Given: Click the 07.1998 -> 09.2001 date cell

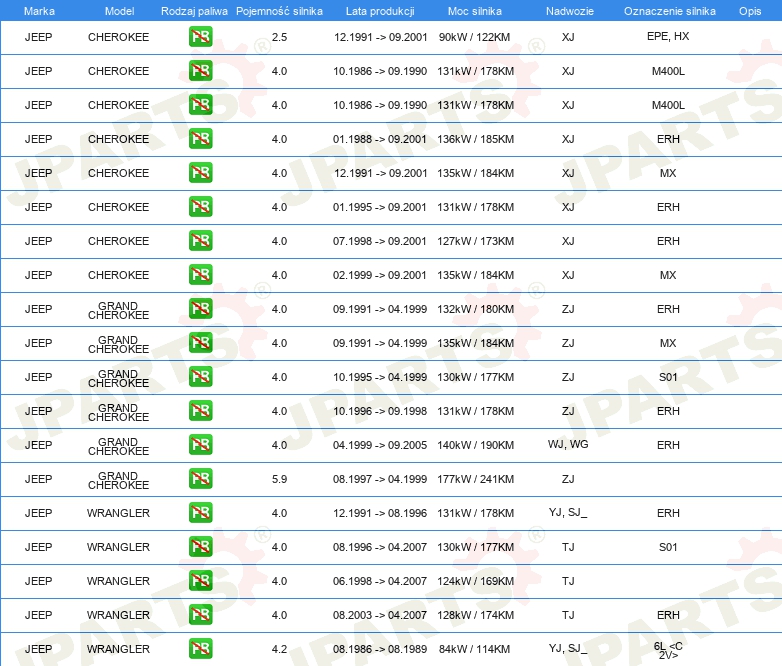Looking at the screenshot, I should (380, 241).
